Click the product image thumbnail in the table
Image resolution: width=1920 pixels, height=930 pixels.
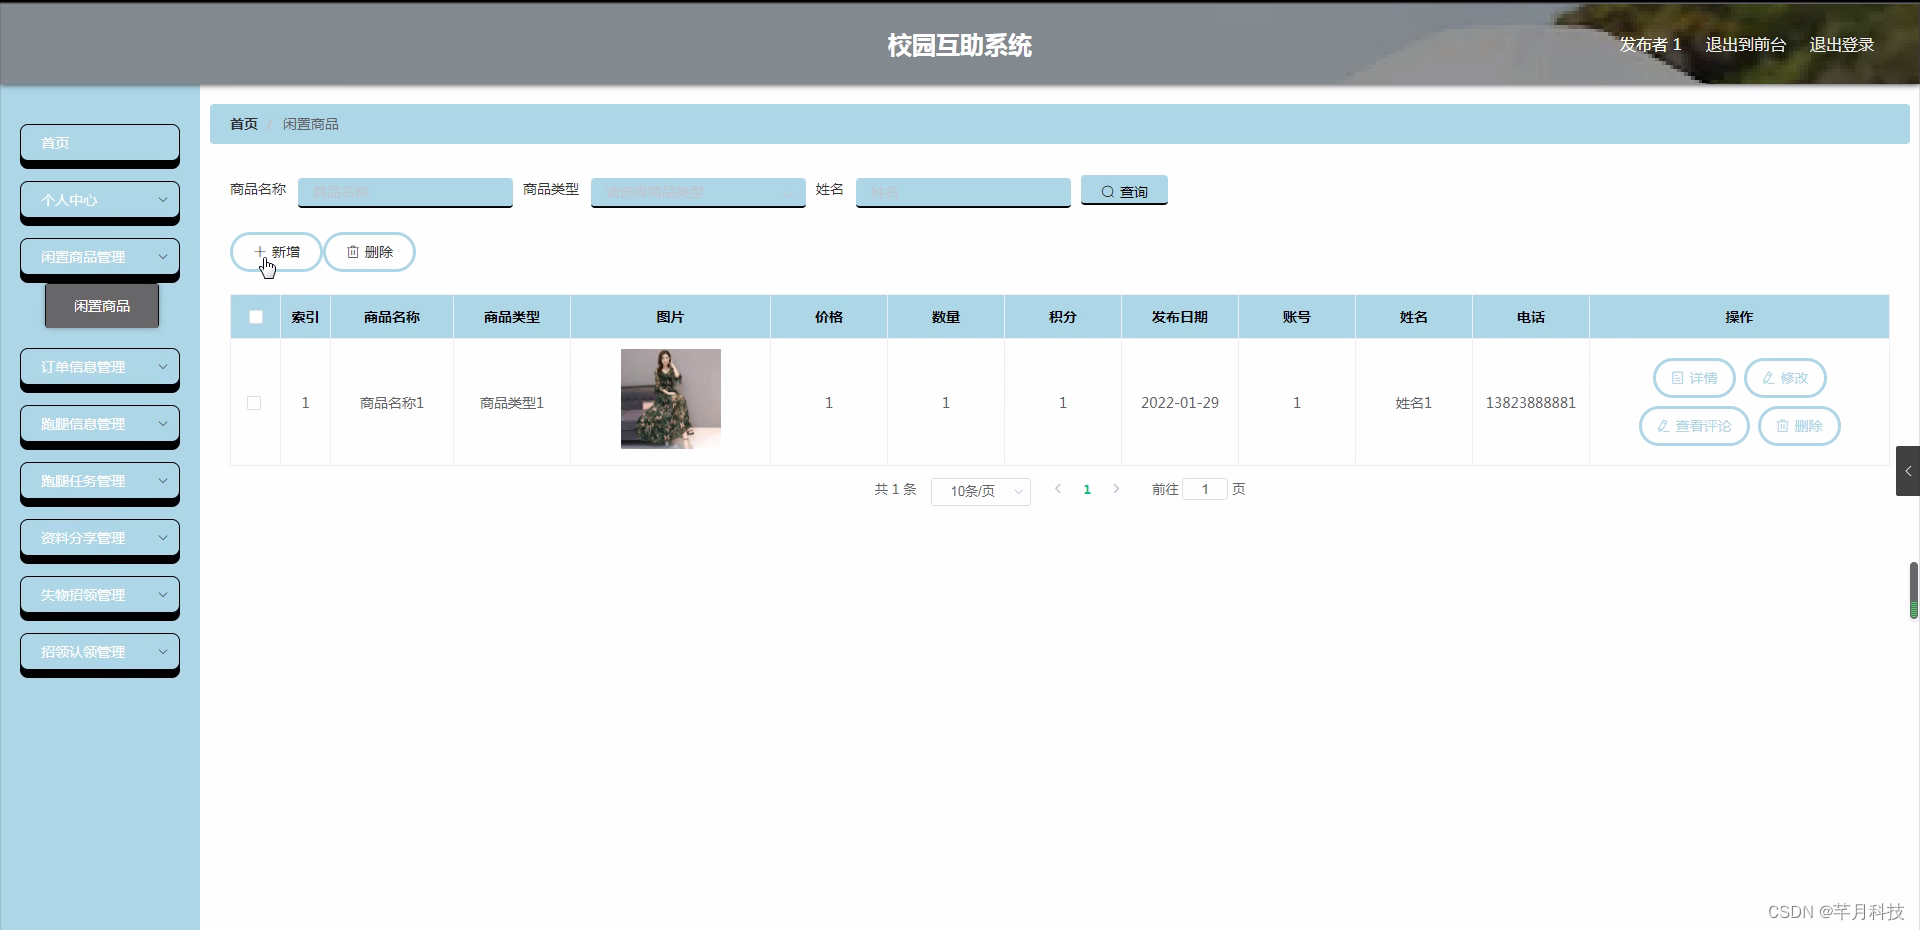(x=670, y=399)
